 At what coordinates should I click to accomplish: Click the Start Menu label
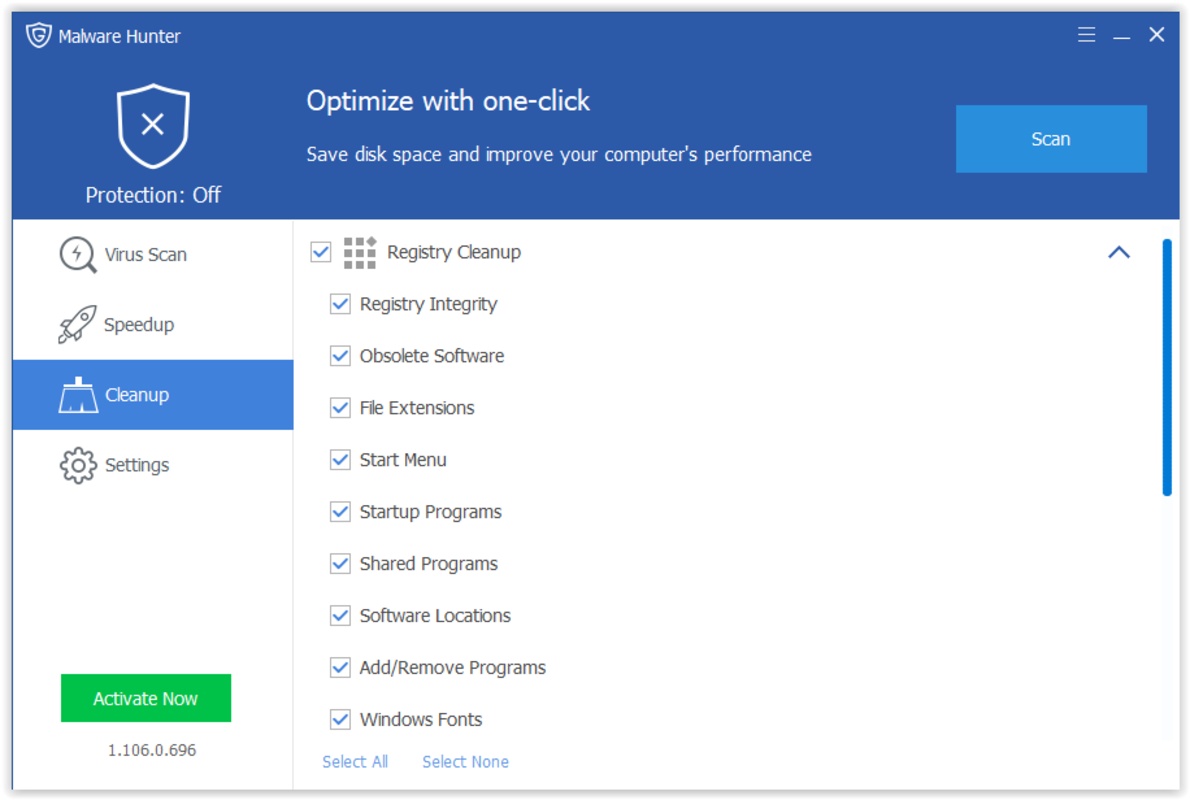[403, 460]
